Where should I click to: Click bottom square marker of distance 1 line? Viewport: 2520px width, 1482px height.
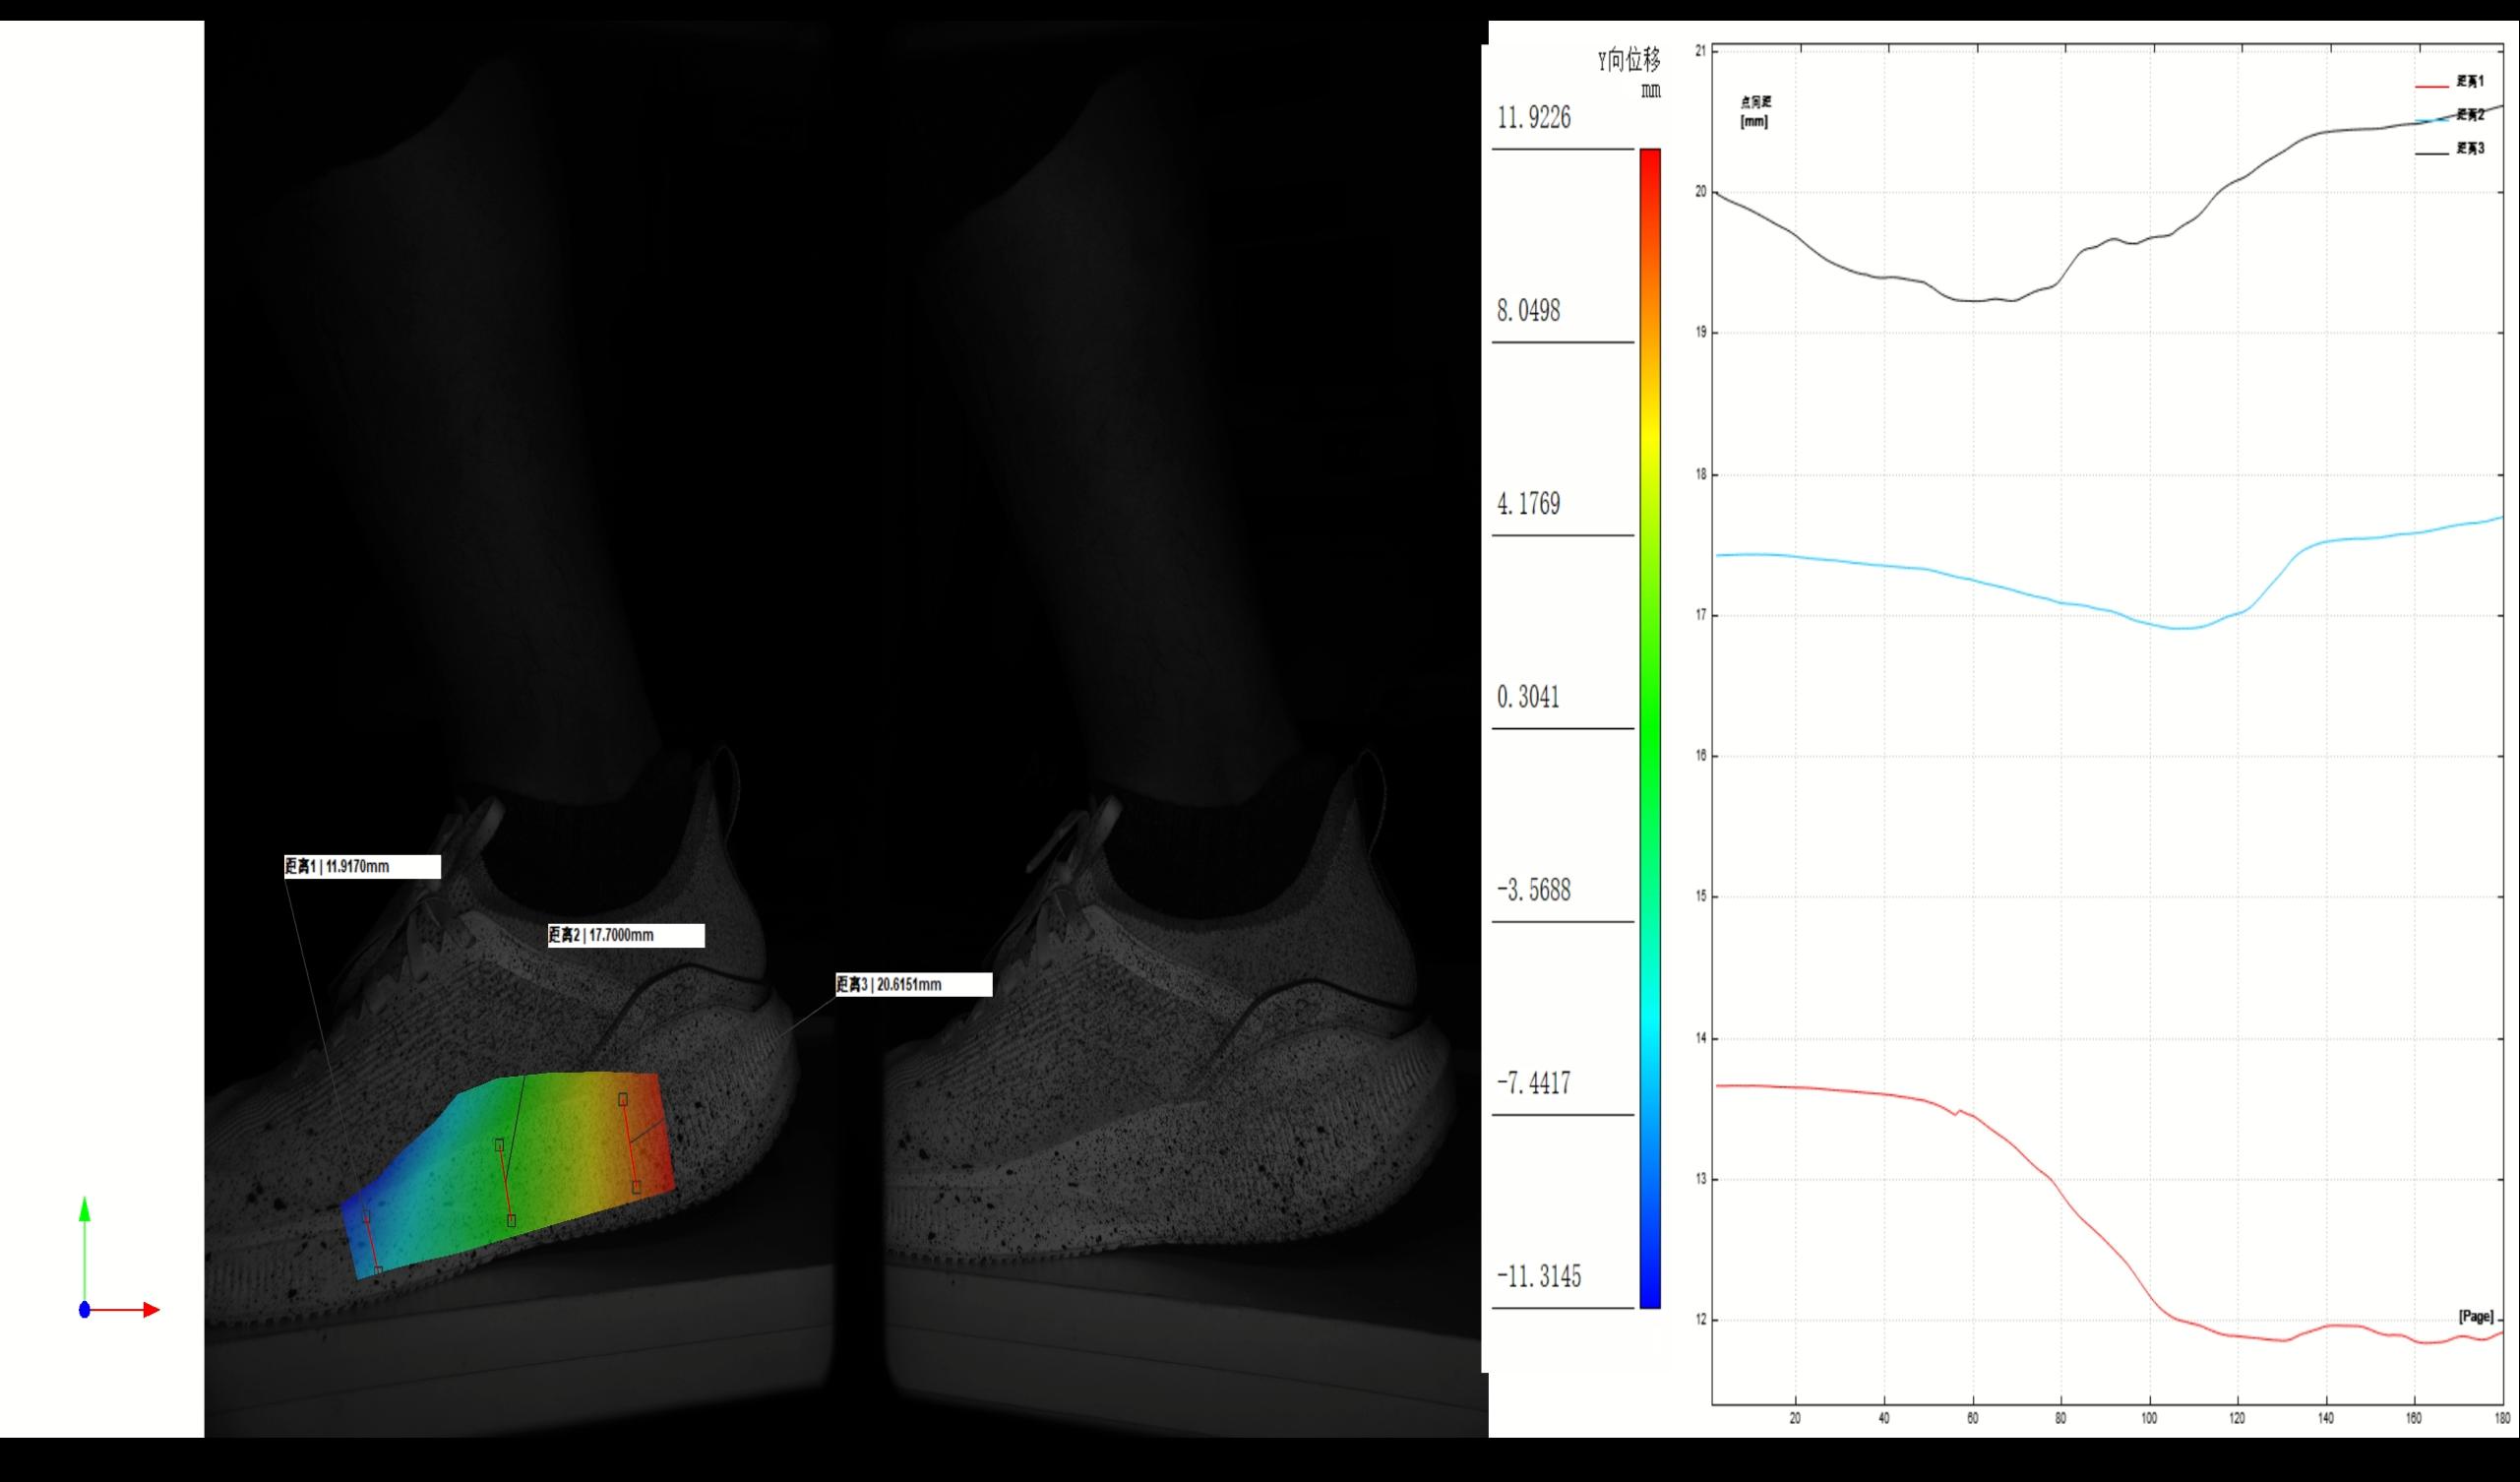click(378, 1271)
